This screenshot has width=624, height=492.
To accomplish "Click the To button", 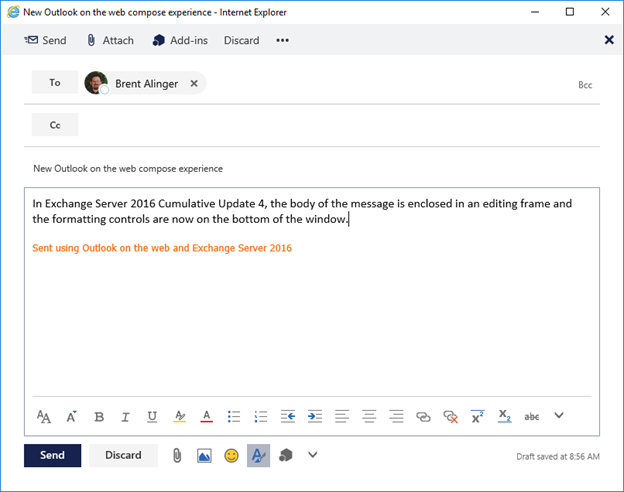I will coord(55,82).
